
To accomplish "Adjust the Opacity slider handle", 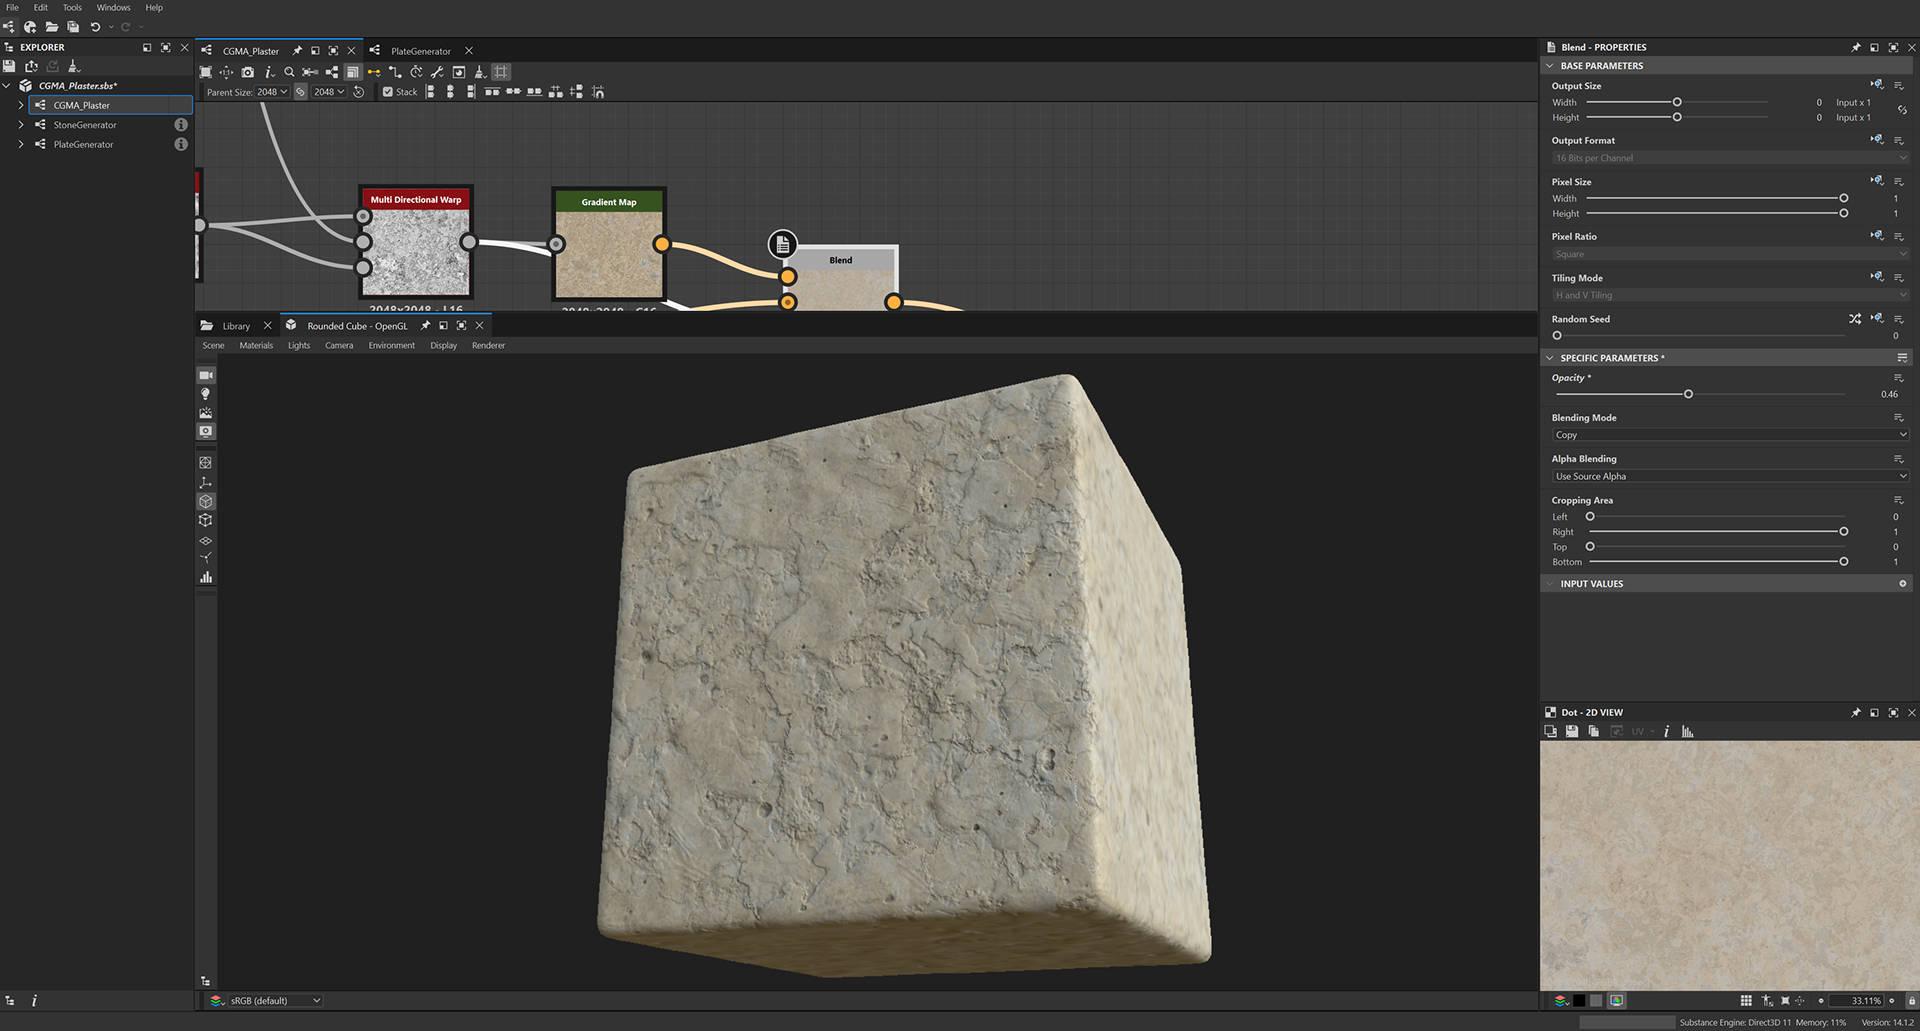I will (1688, 394).
